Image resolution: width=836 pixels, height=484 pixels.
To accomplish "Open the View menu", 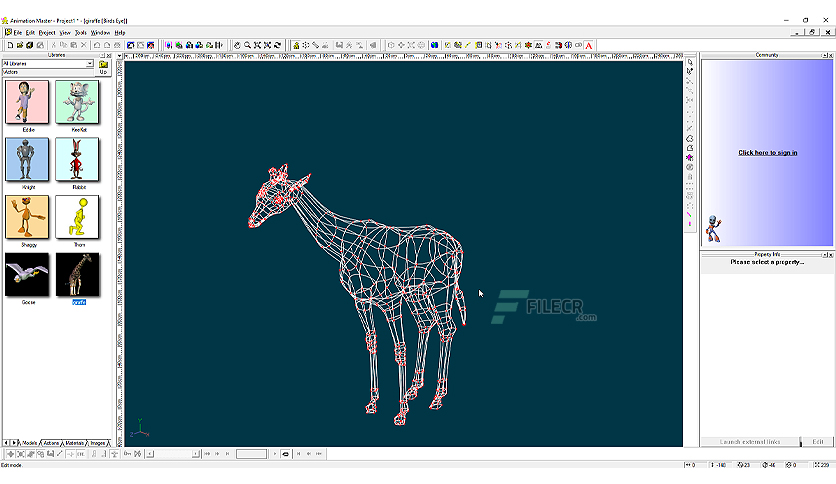I will tap(65, 33).
